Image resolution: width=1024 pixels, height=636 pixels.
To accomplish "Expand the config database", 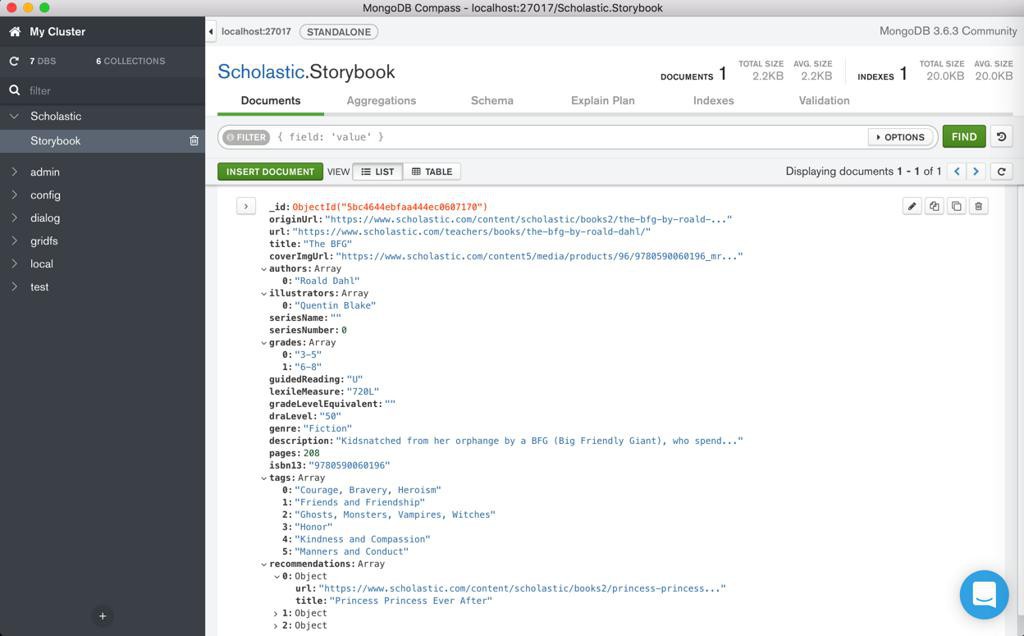I will (x=14, y=195).
